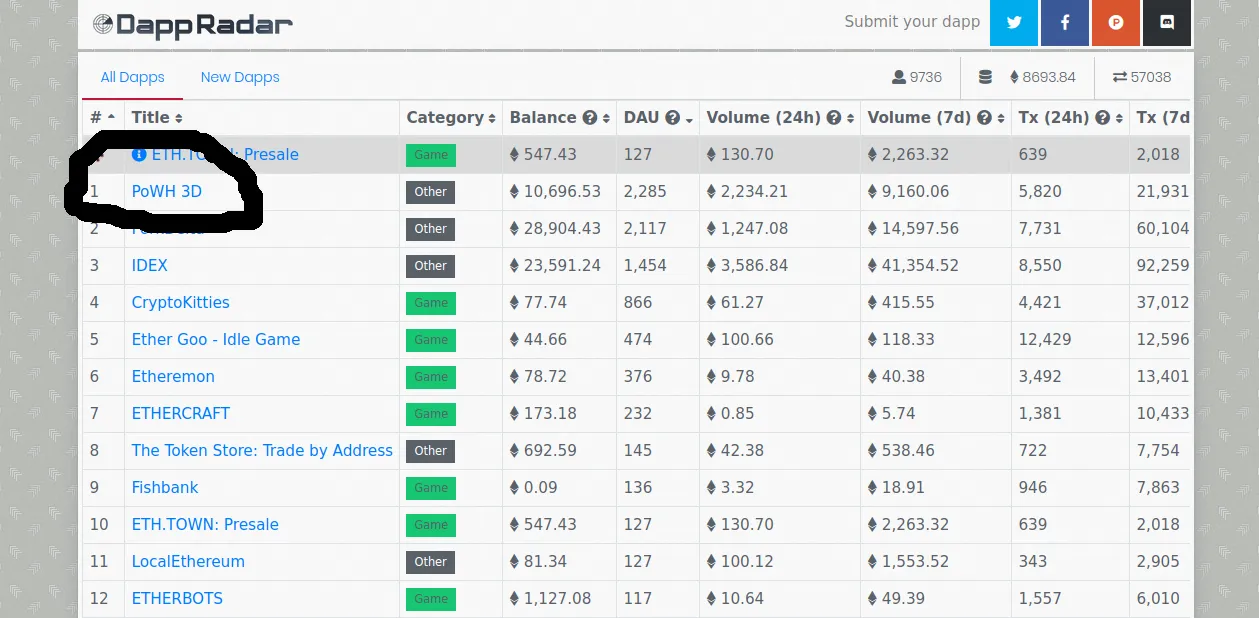Sort table by Tx (7d) column
The height and width of the screenshot is (618, 1259).
click(1162, 118)
